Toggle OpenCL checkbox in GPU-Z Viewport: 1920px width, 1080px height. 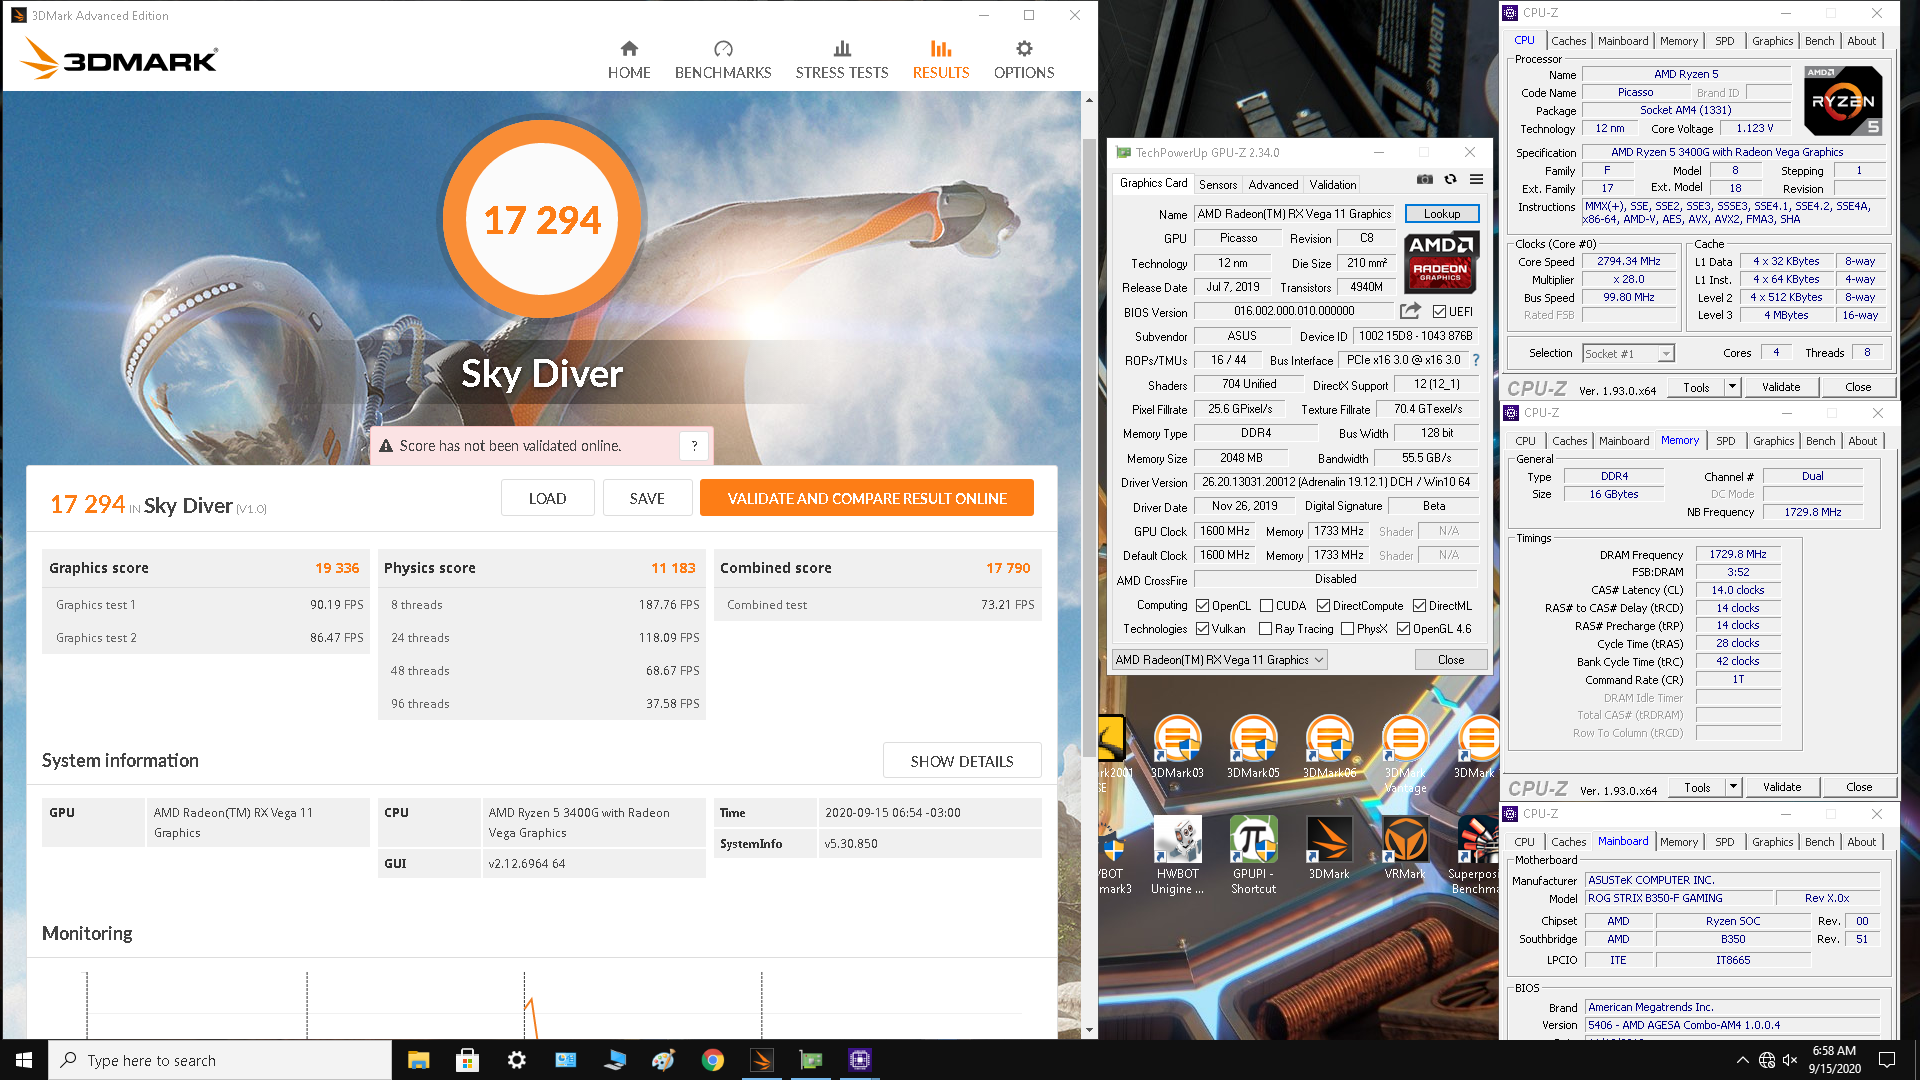tap(1203, 606)
